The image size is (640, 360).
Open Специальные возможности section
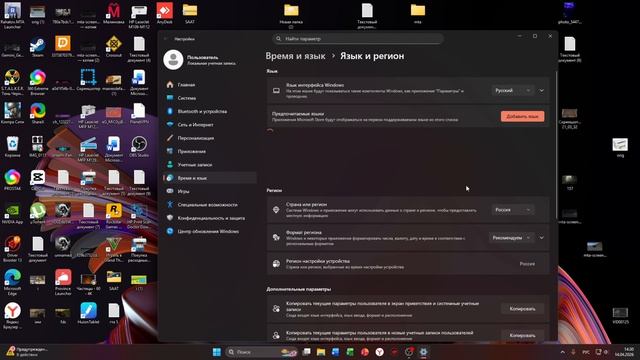pyautogui.click(x=210, y=204)
